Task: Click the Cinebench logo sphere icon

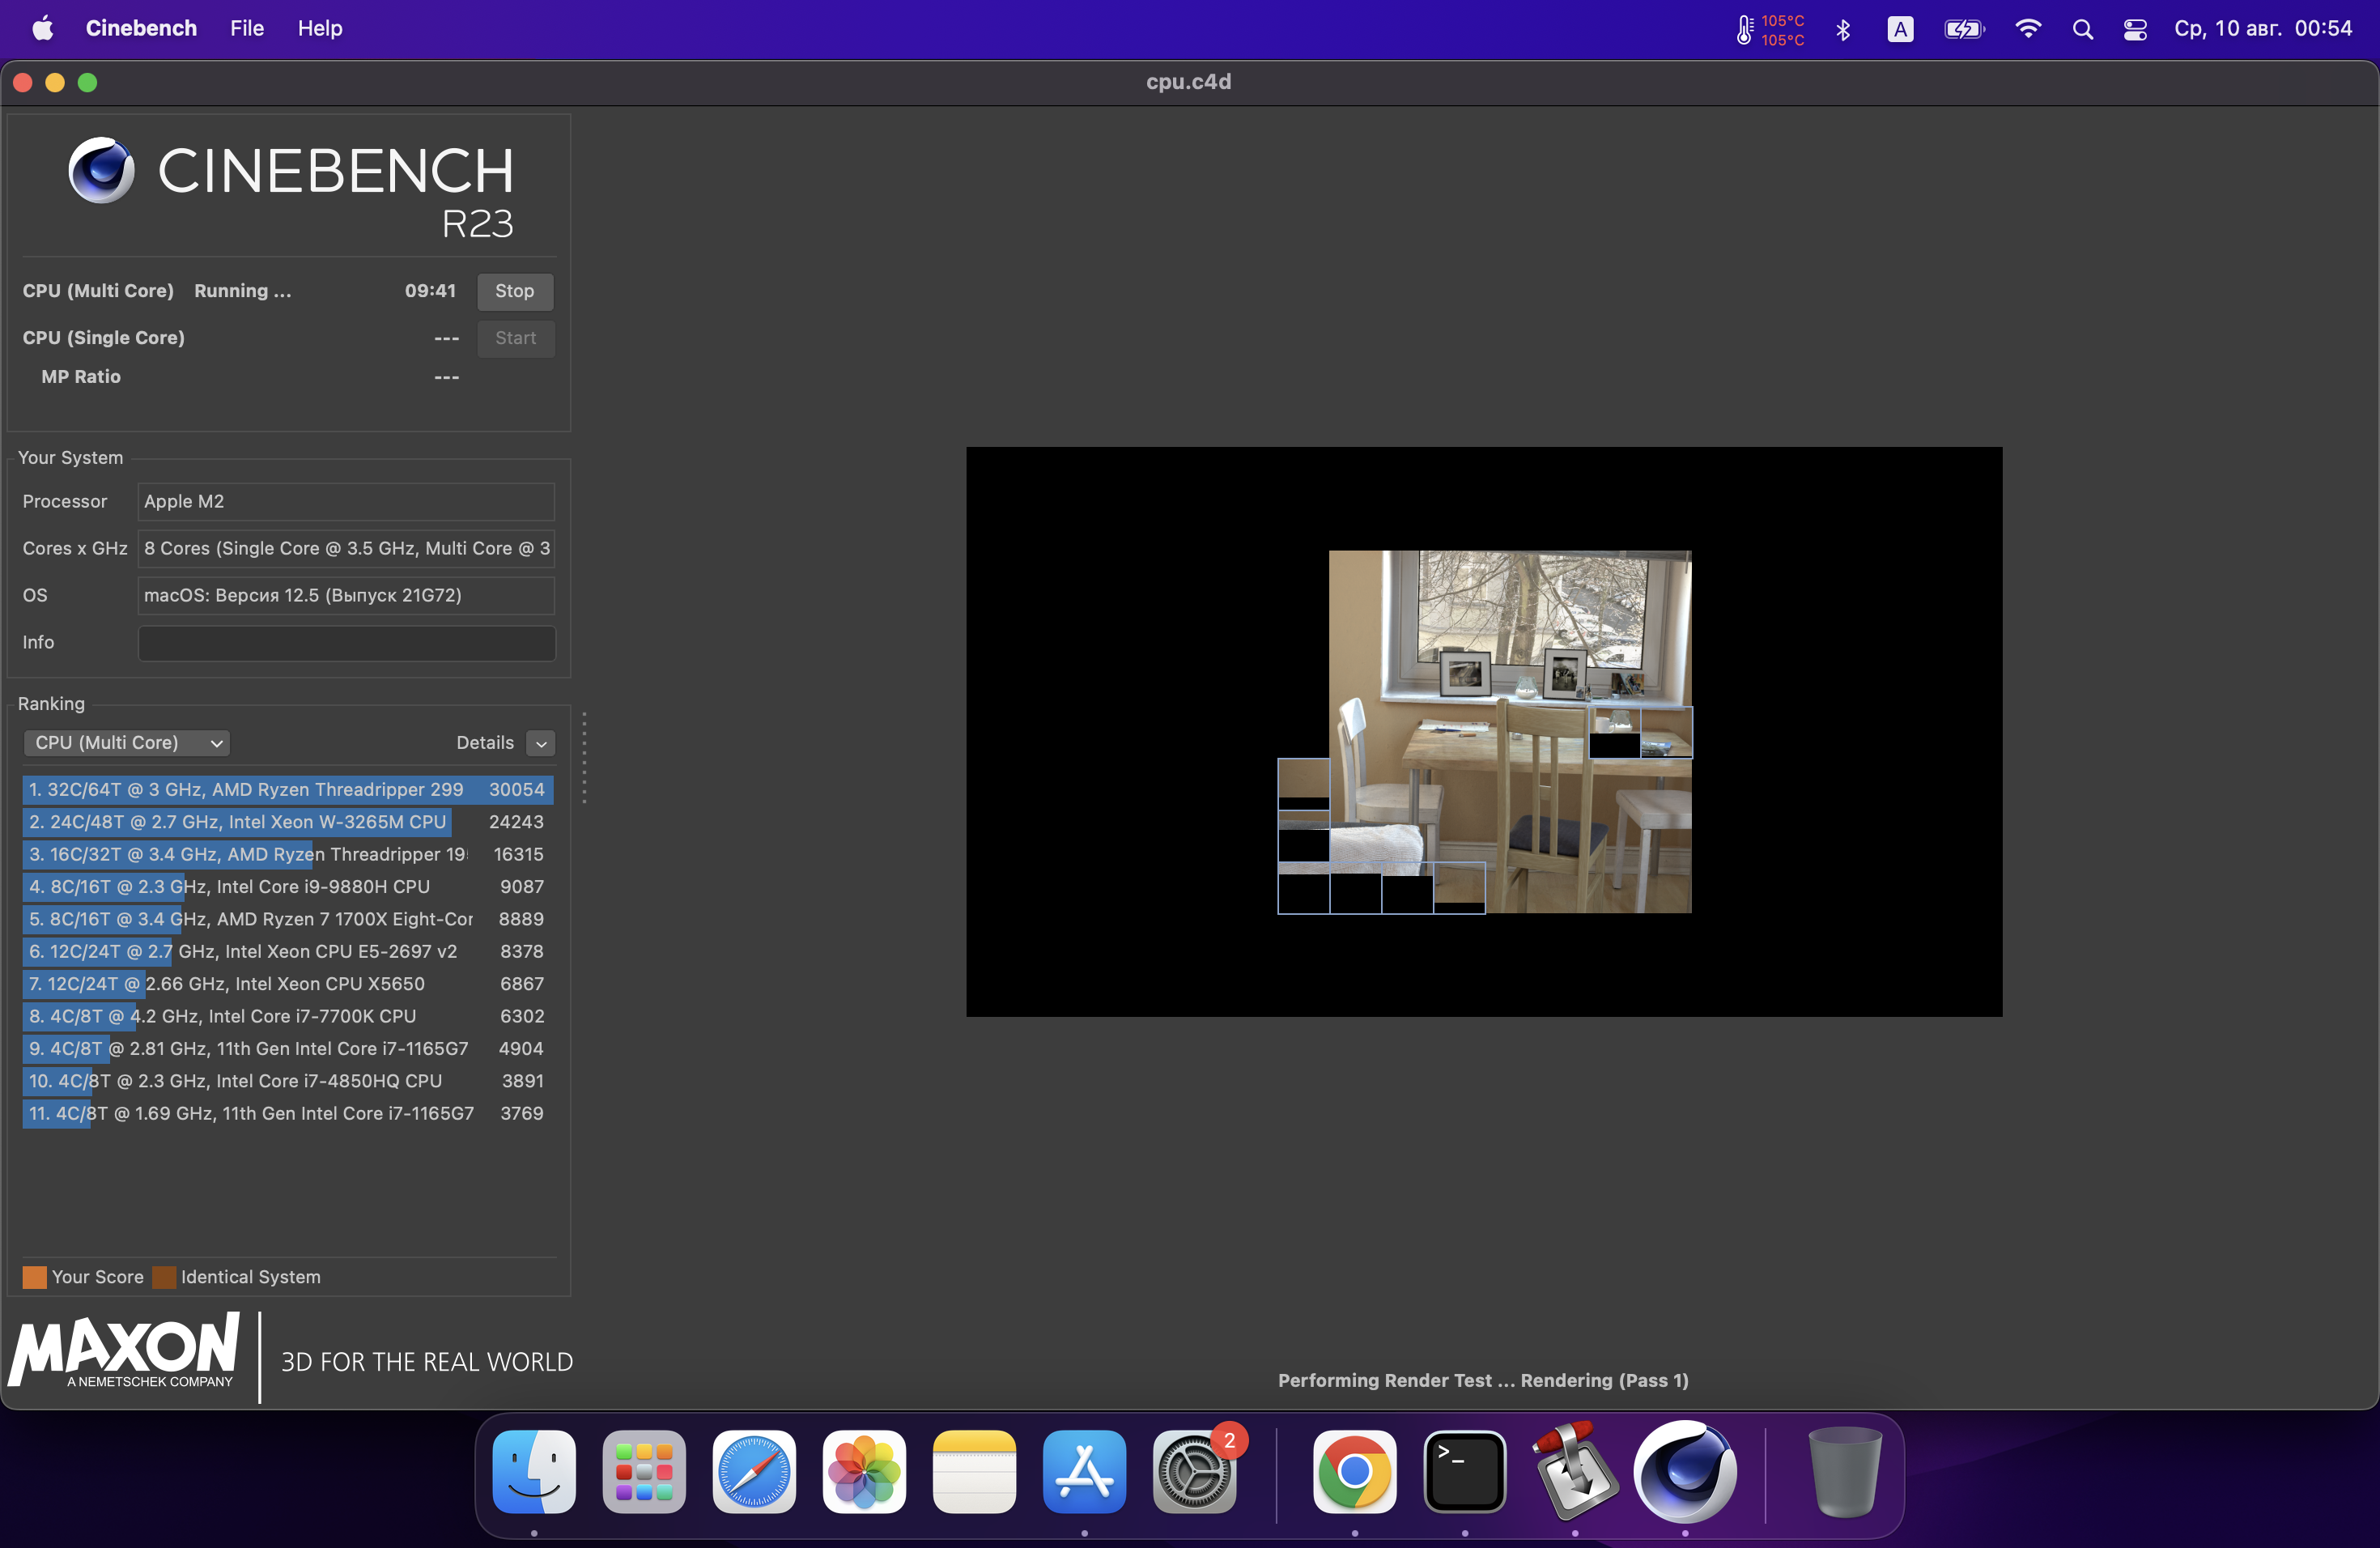Action: pyautogui.click(x=101, y=170)
